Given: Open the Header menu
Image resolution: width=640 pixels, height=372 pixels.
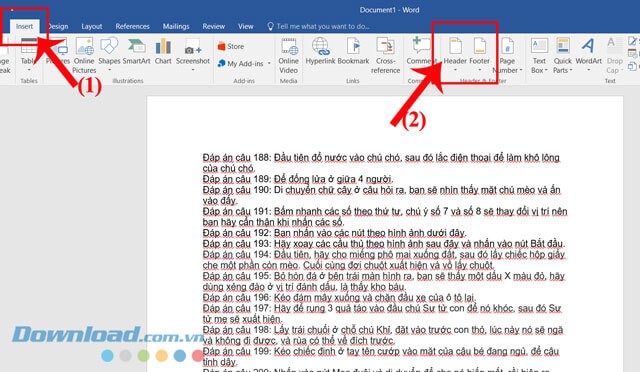Looking at the screenshot, I should 455,54.
